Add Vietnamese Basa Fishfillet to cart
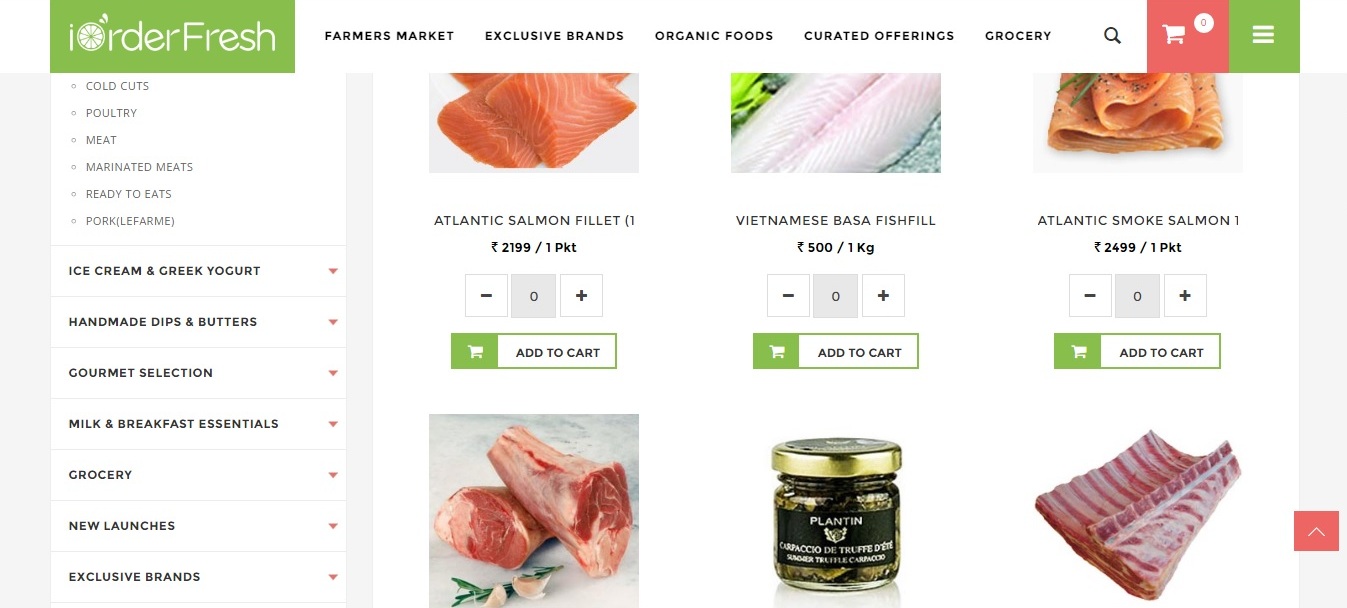Viewport: 1347px width, 608px height. coord(836,351)
